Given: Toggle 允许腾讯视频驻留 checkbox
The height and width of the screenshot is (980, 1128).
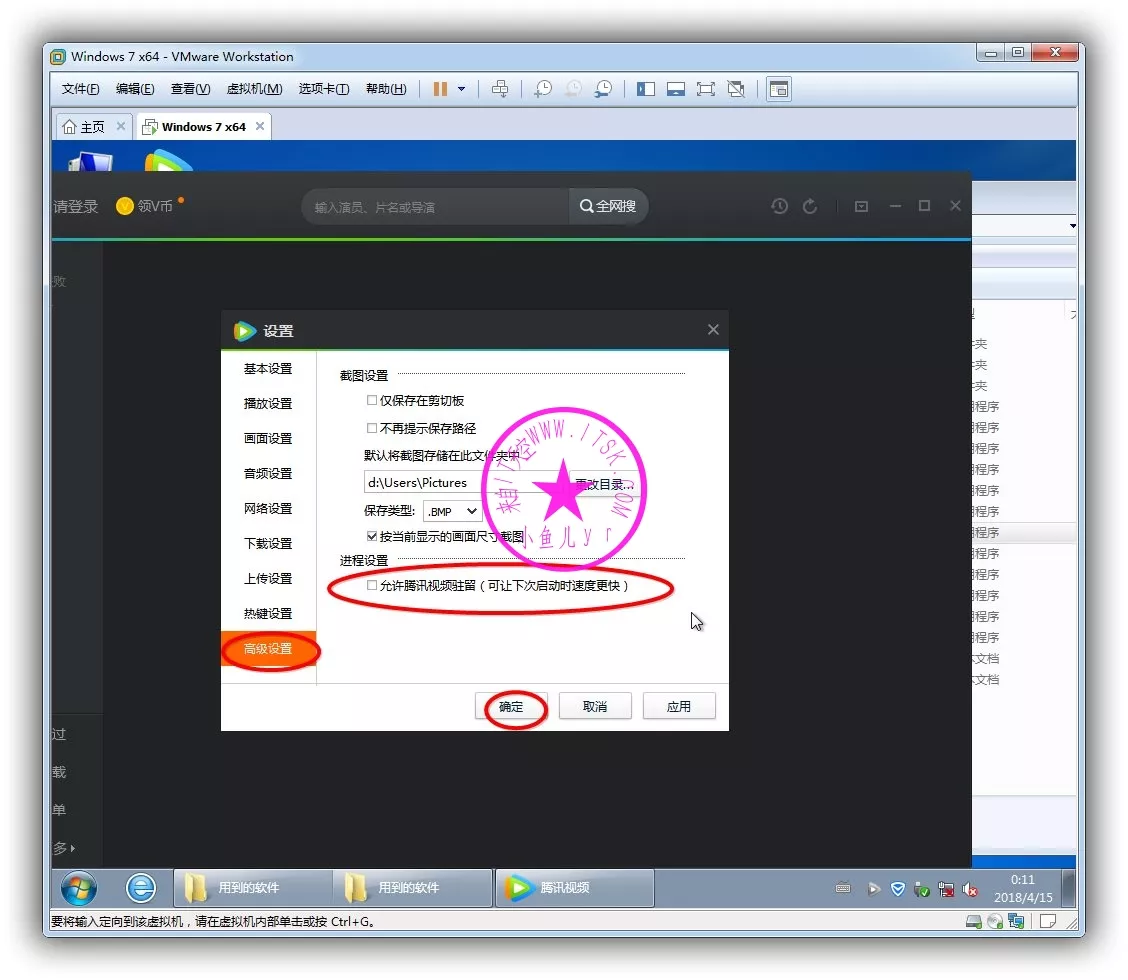Looking at the screenshot, I should pyautogui.click(x=372, y=585).
